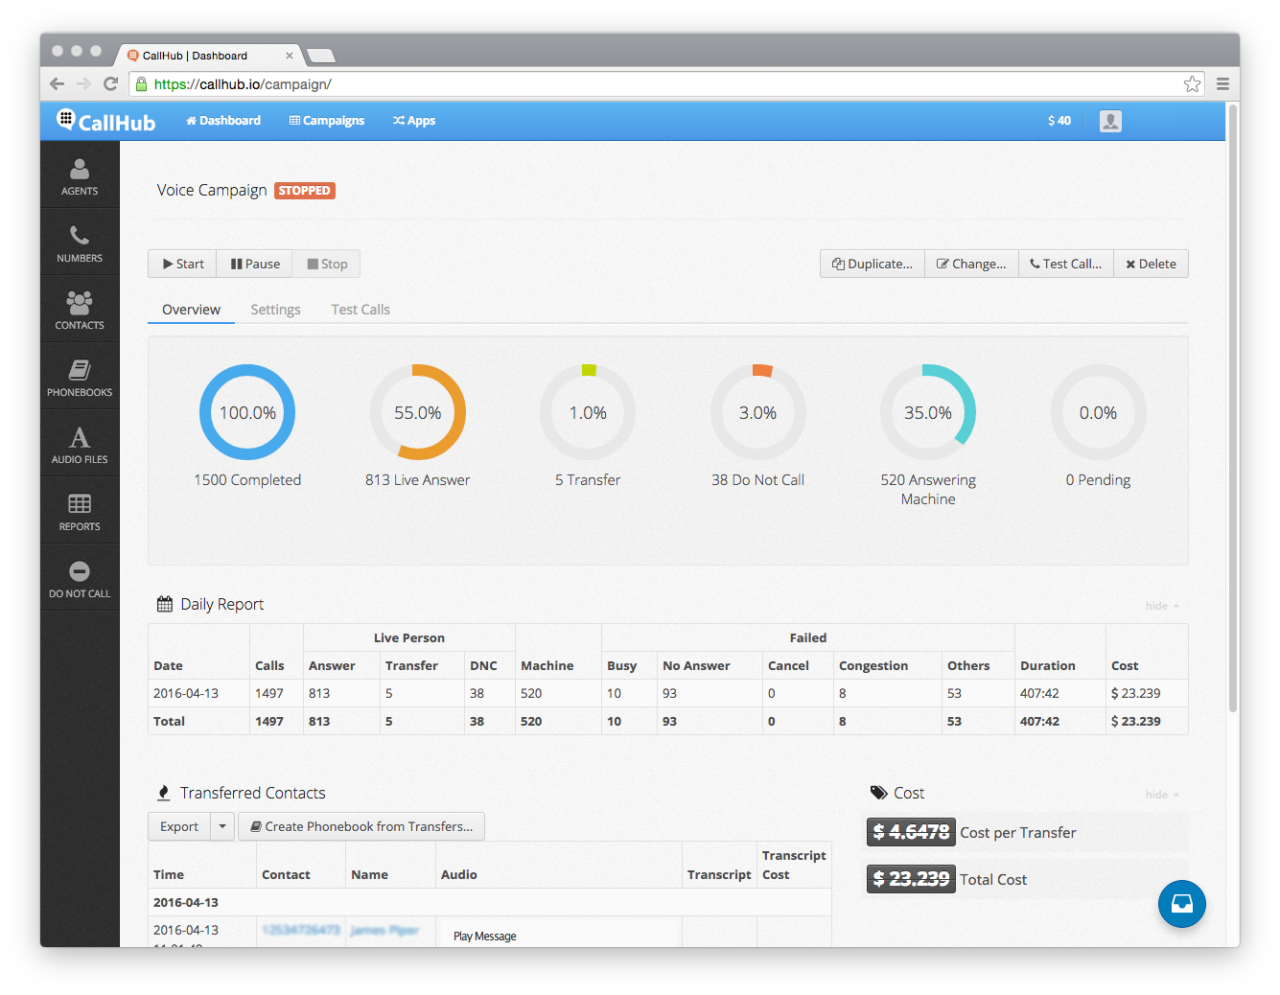
Task: Open the Phonebooks section in the sidebar
Action: click(x=79, y=377)
